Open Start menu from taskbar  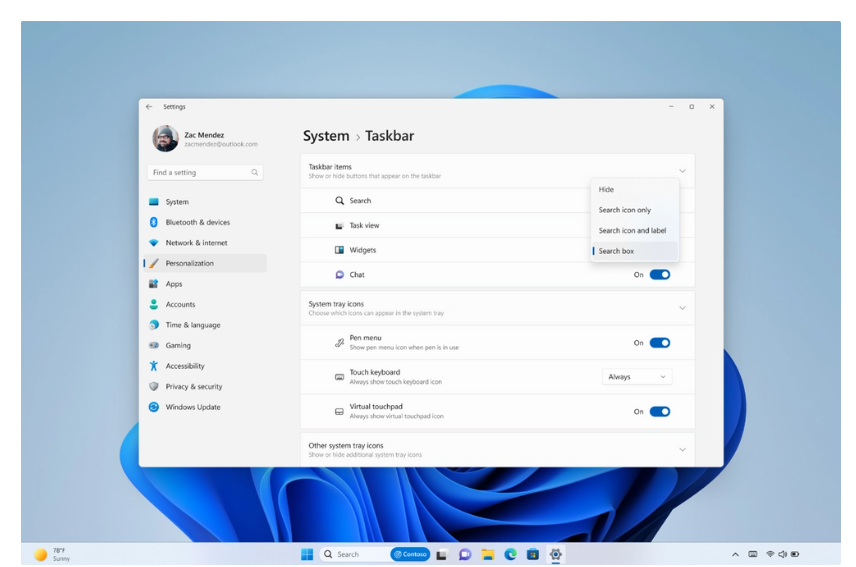(x=307, y=554)
